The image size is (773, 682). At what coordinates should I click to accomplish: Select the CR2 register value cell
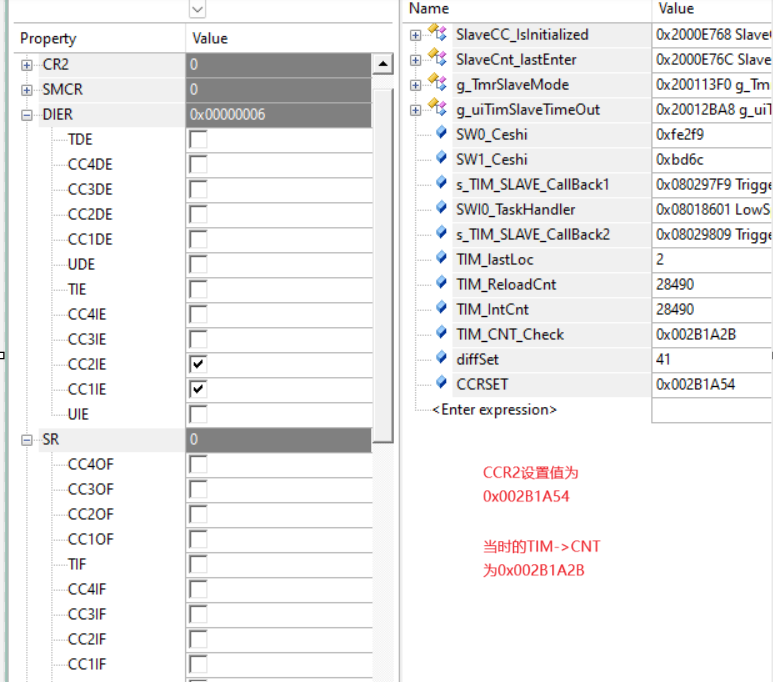279,65
